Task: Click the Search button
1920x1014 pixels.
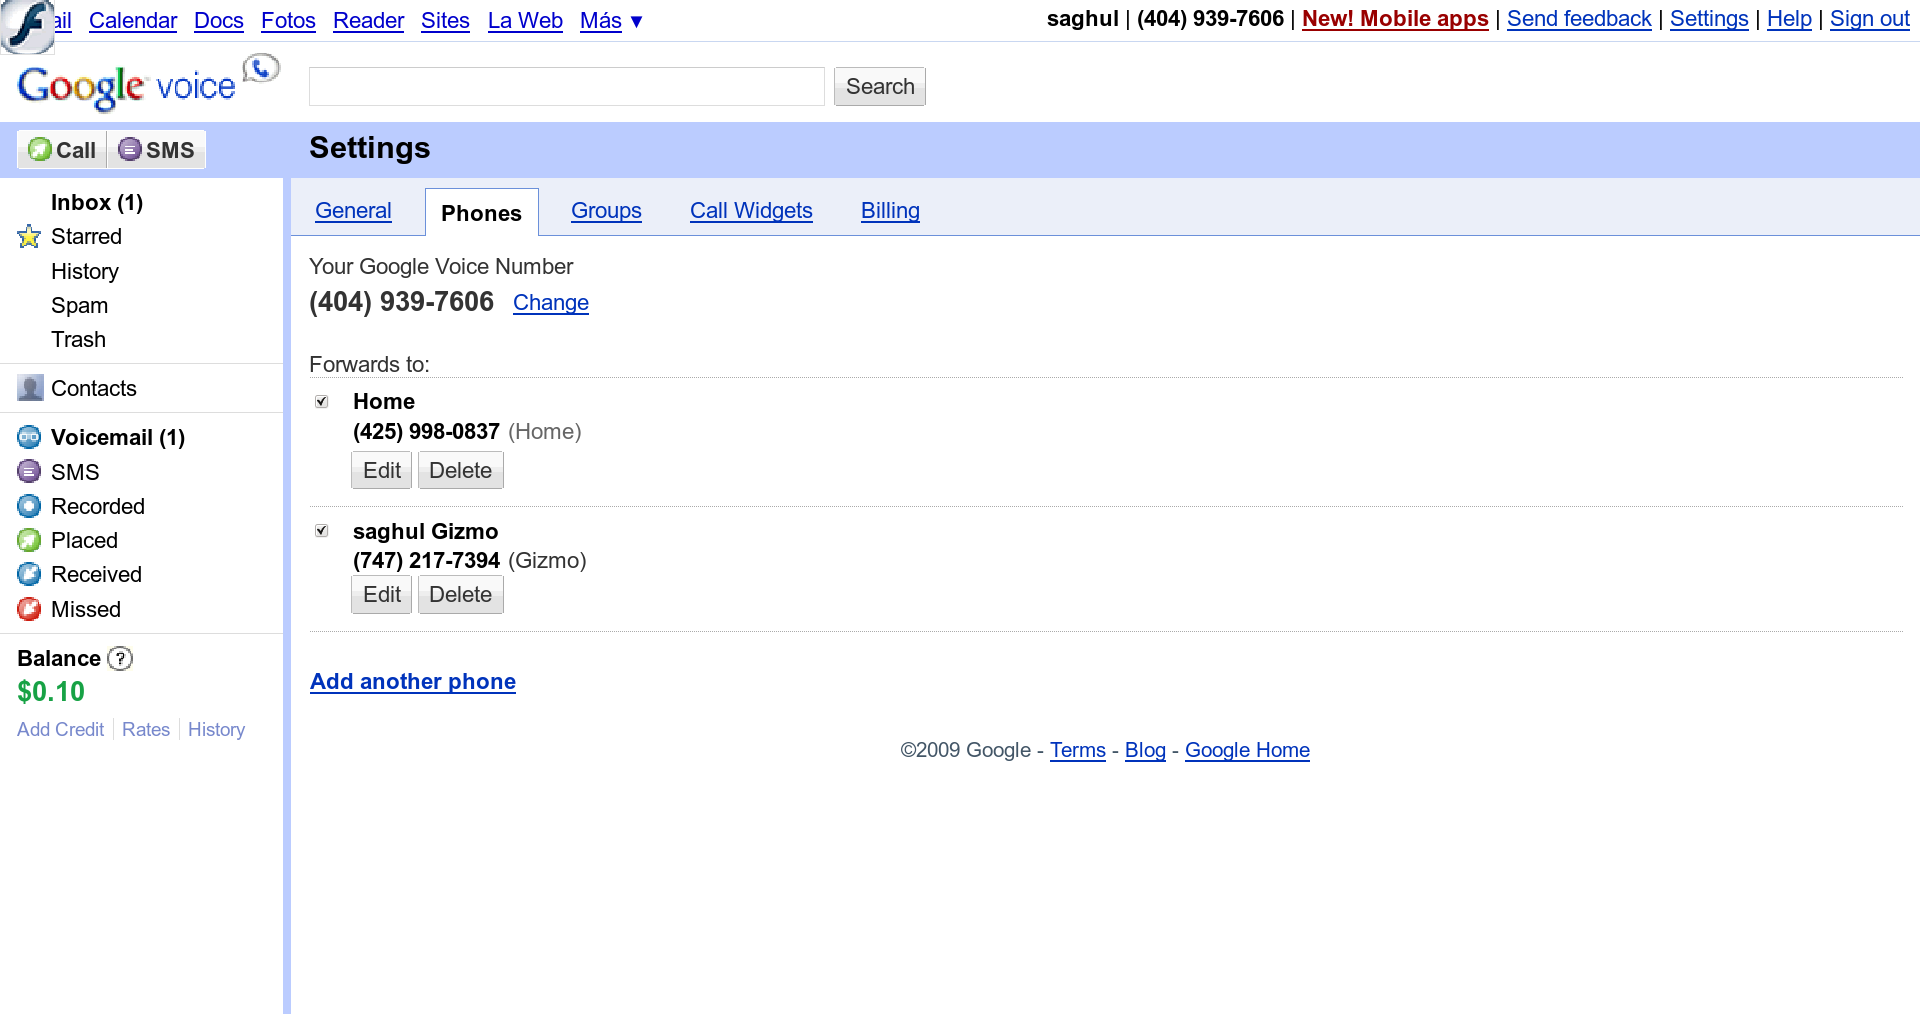Action: (x=880, y=87)
